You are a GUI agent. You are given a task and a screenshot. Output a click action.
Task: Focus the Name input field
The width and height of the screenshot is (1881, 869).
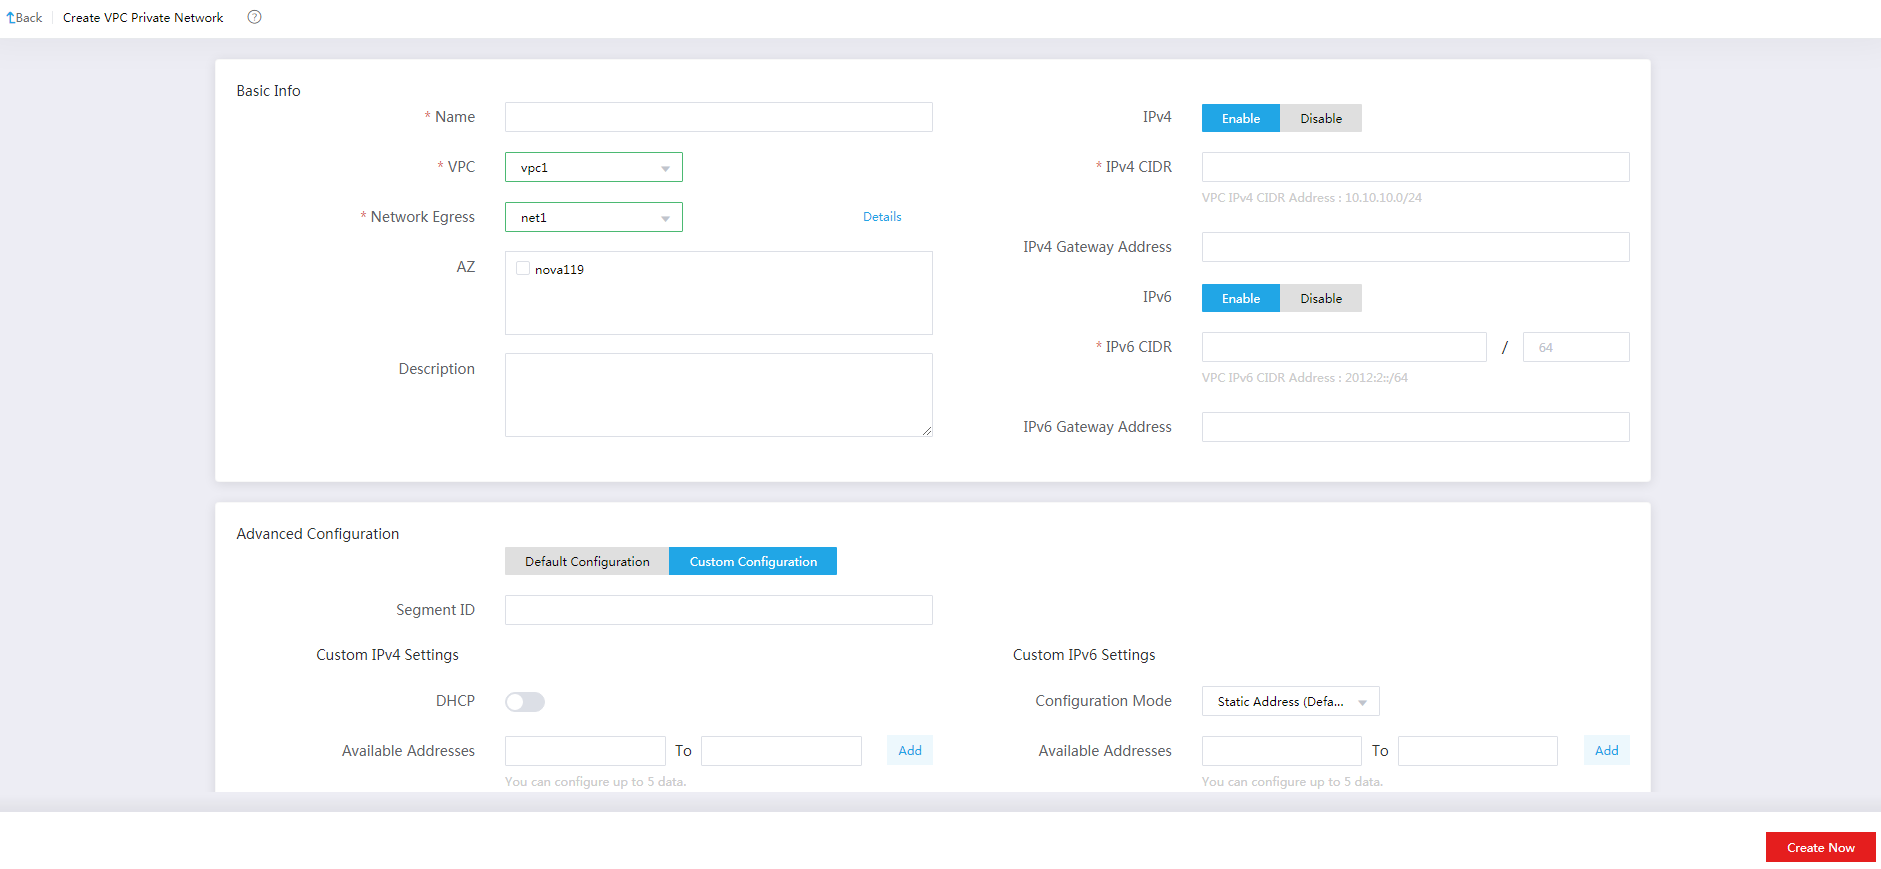point(718,117)
